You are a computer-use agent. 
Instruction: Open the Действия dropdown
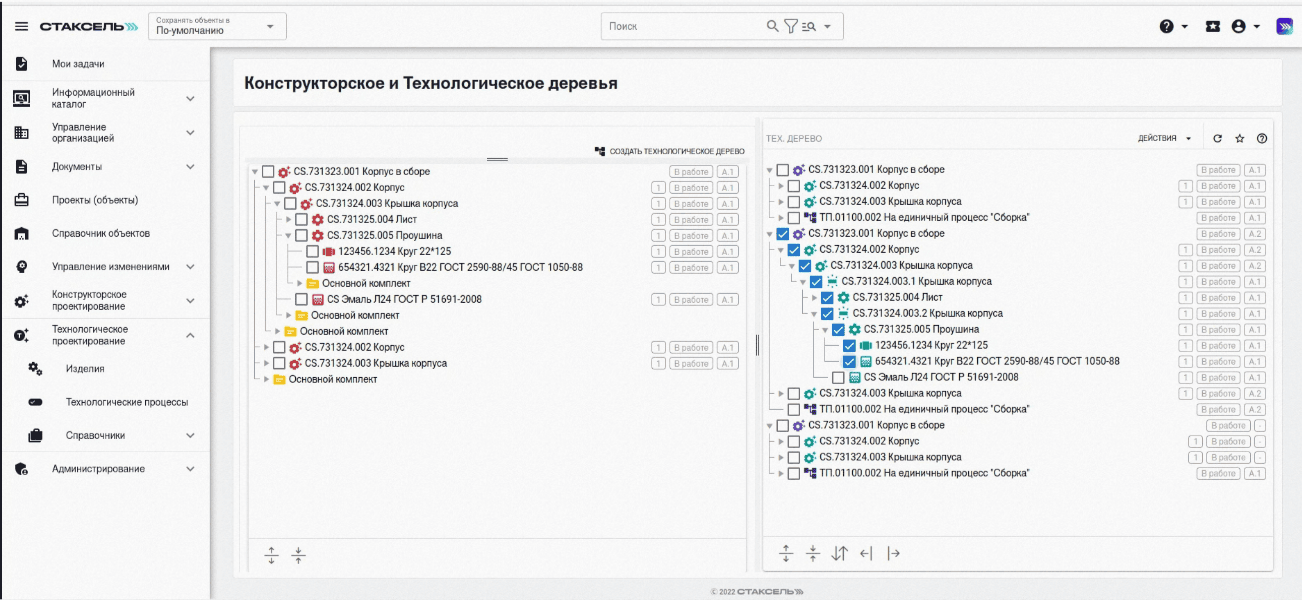[1164, 138]
